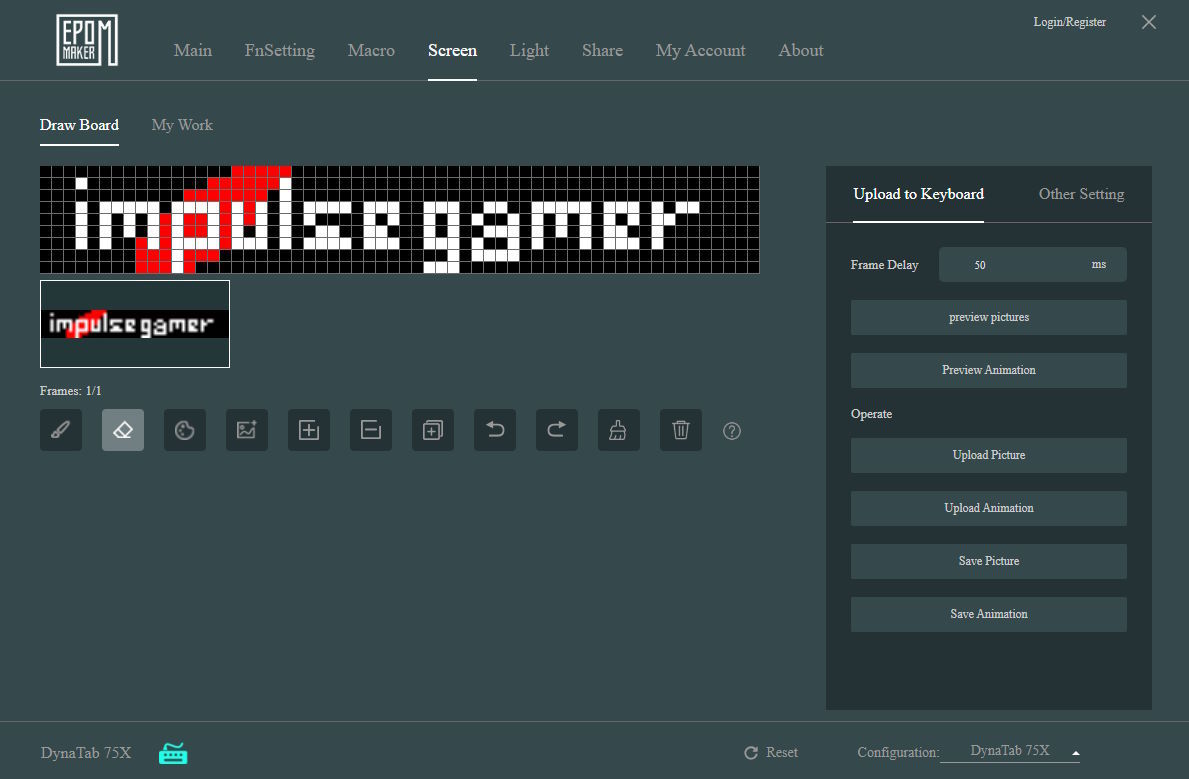This screenshot has width=1189, height=779.
Task: Clear the canvas with broom icon
Action: click(619, 430)
